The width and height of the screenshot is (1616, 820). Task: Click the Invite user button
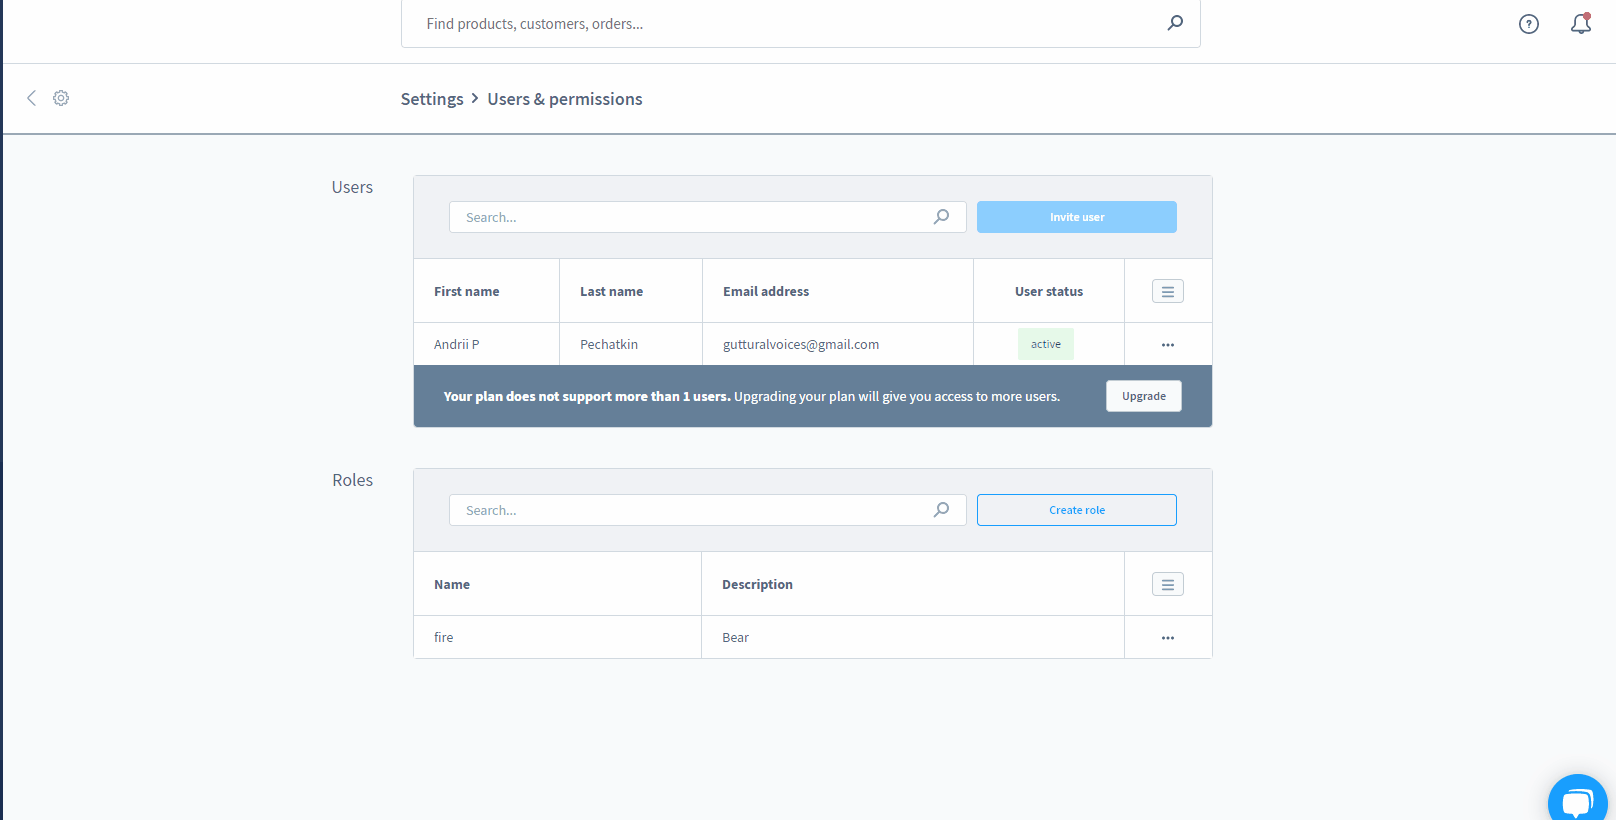1076,217
